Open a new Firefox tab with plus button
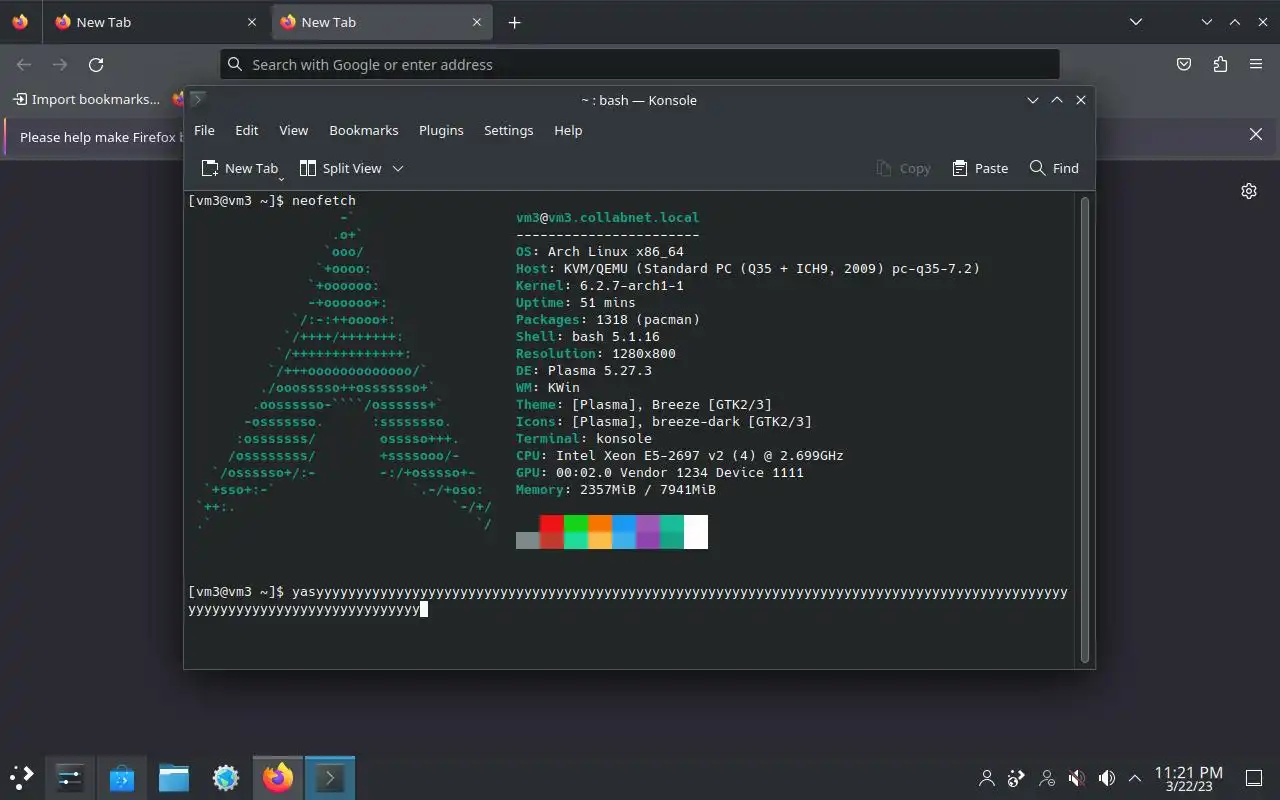 514,22
